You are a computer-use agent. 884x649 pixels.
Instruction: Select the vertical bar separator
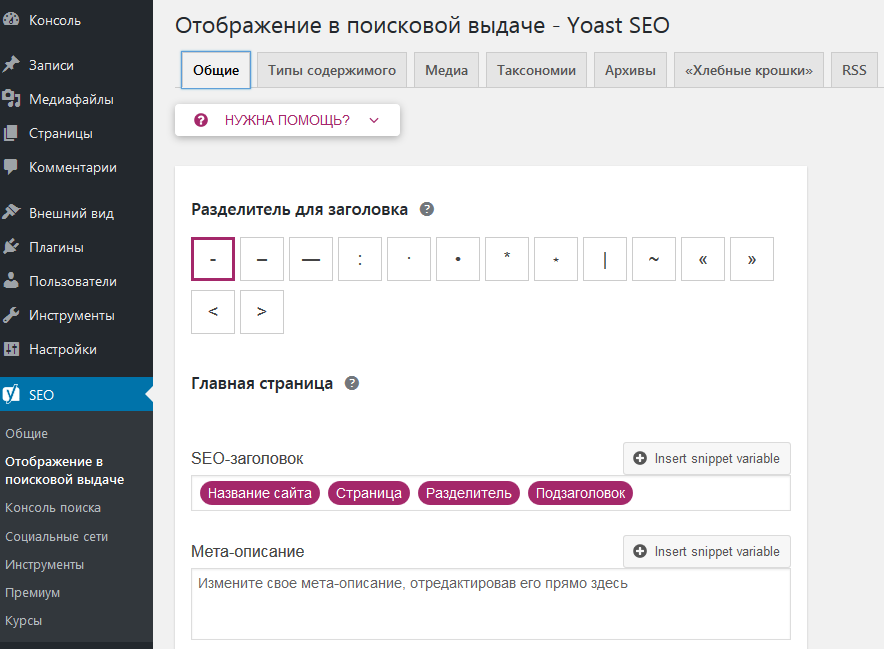(605, 259)
